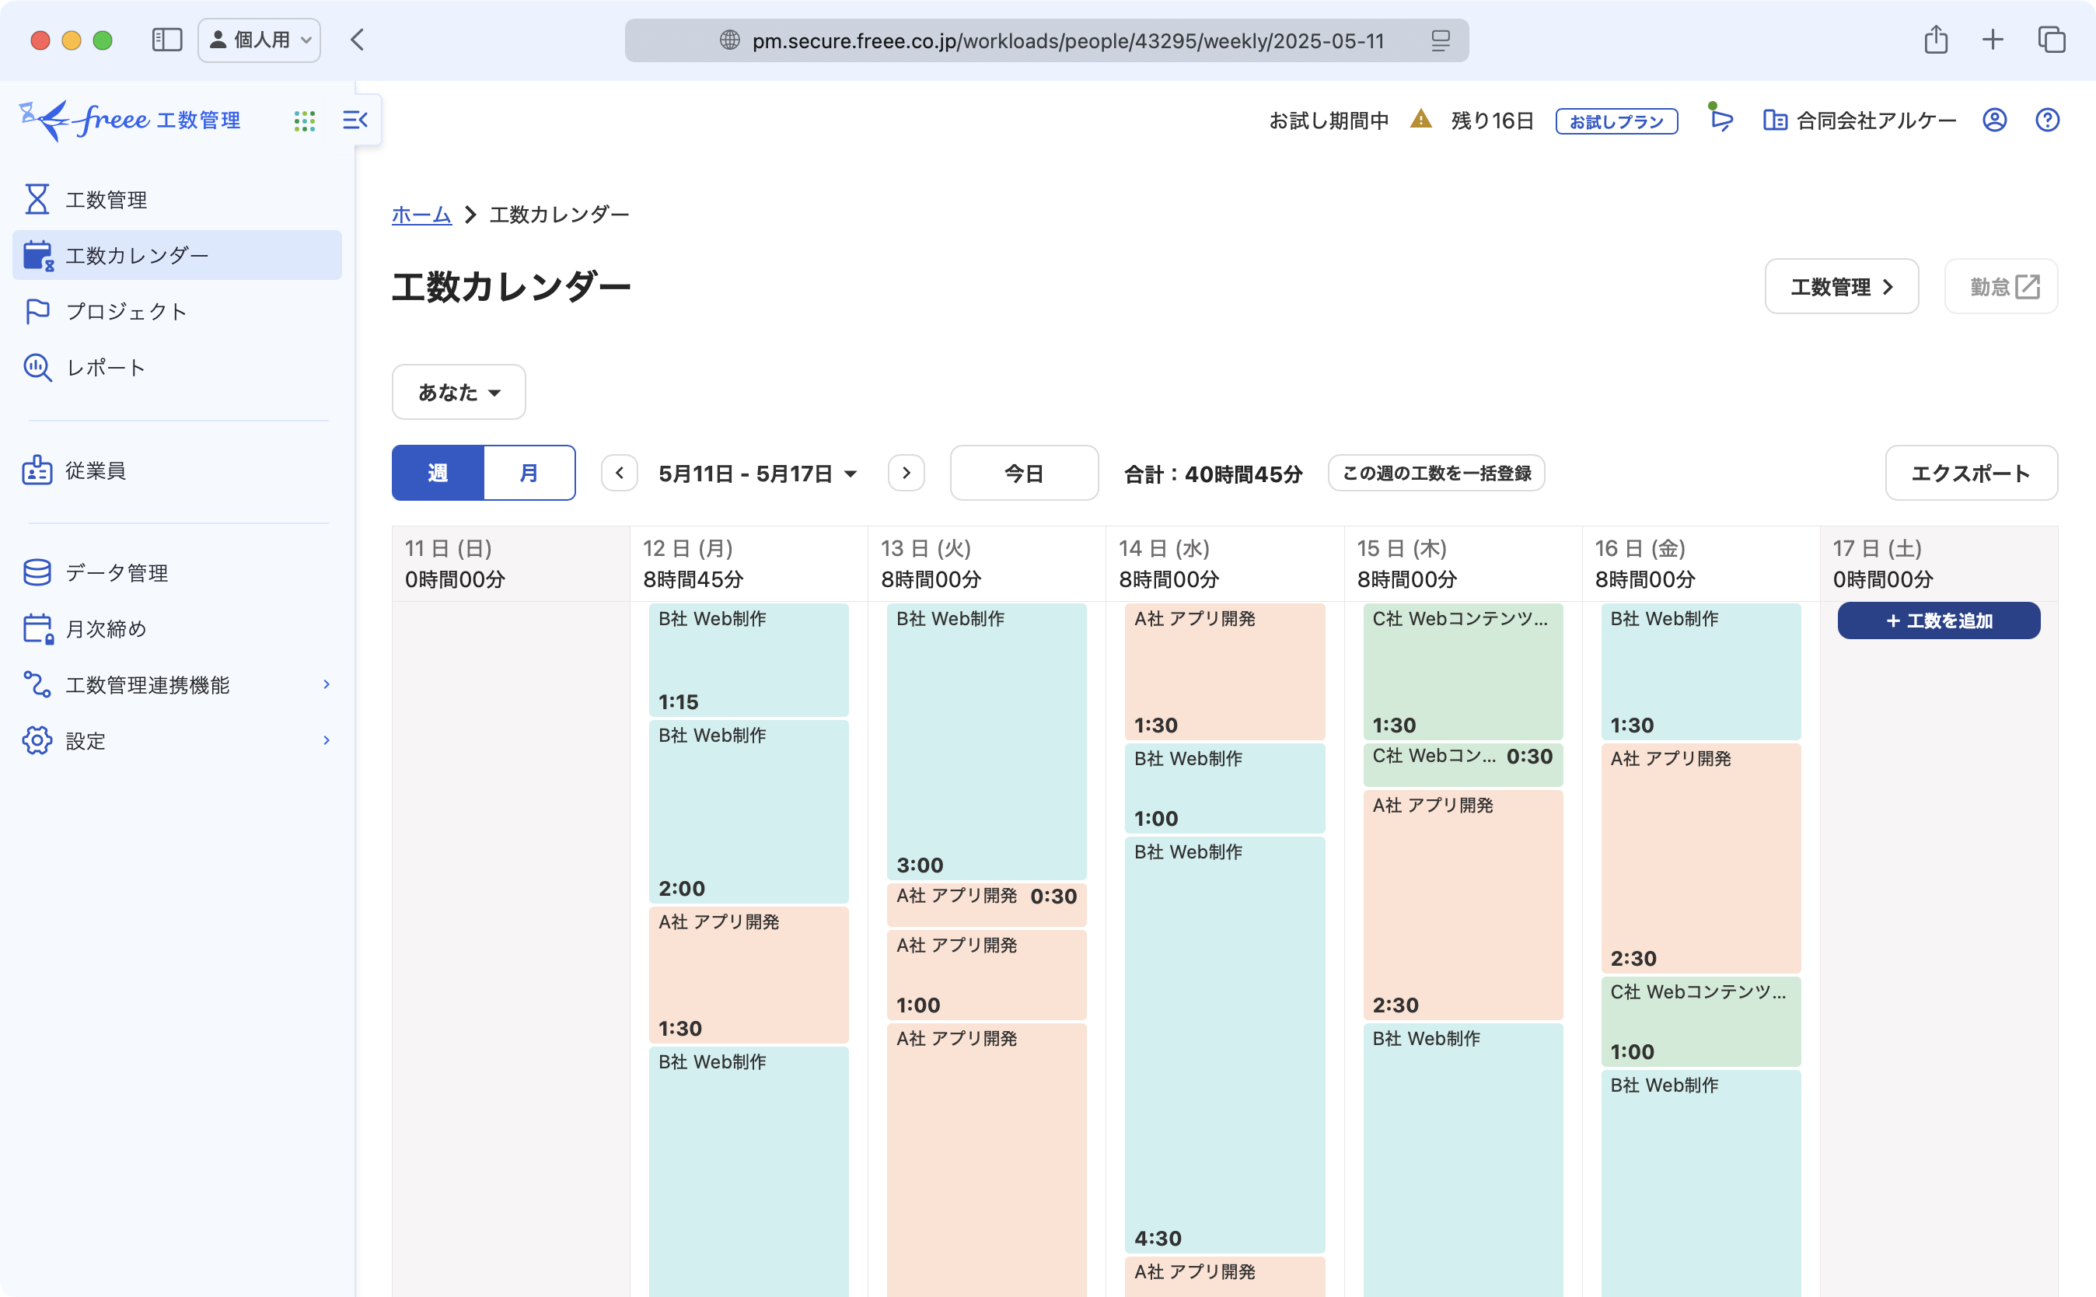The height and width of the screenshot is (1297, 2096).
Task: Click the ホーム breadcrumb link
Action: pos(421,214)
